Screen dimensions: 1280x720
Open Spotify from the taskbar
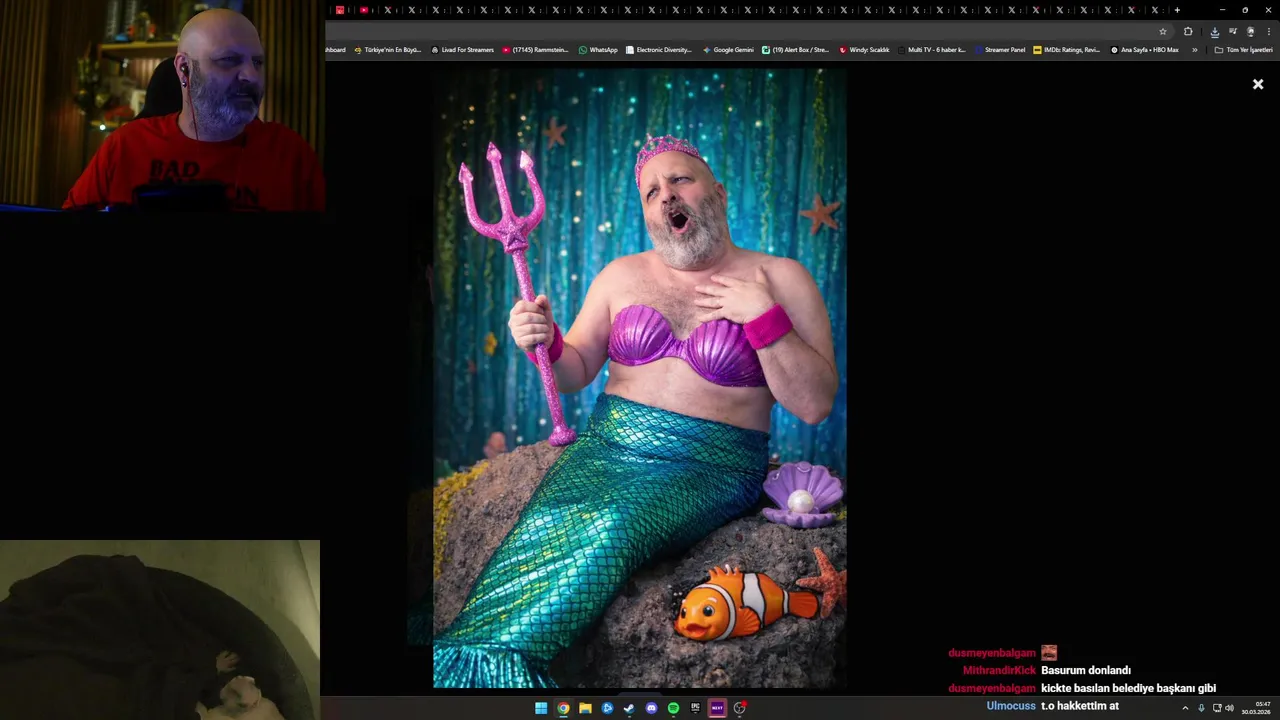(x=673, y=708)
